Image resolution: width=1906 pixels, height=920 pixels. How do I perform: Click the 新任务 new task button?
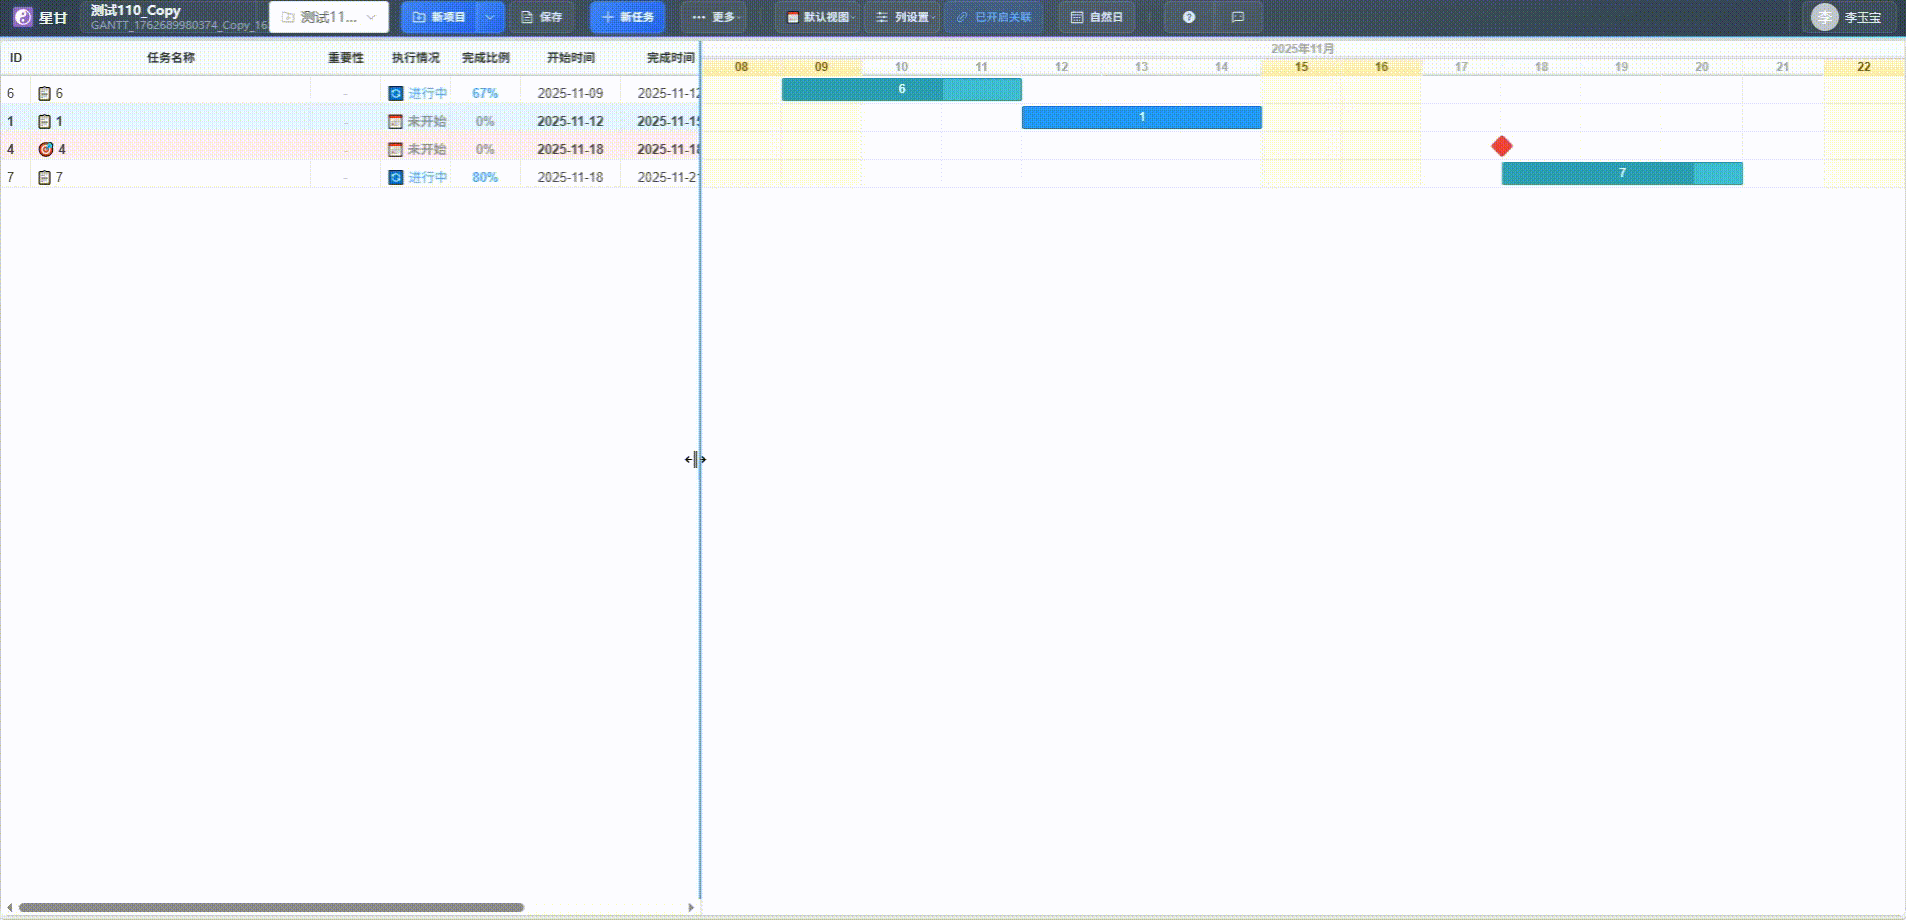[628, 16]
